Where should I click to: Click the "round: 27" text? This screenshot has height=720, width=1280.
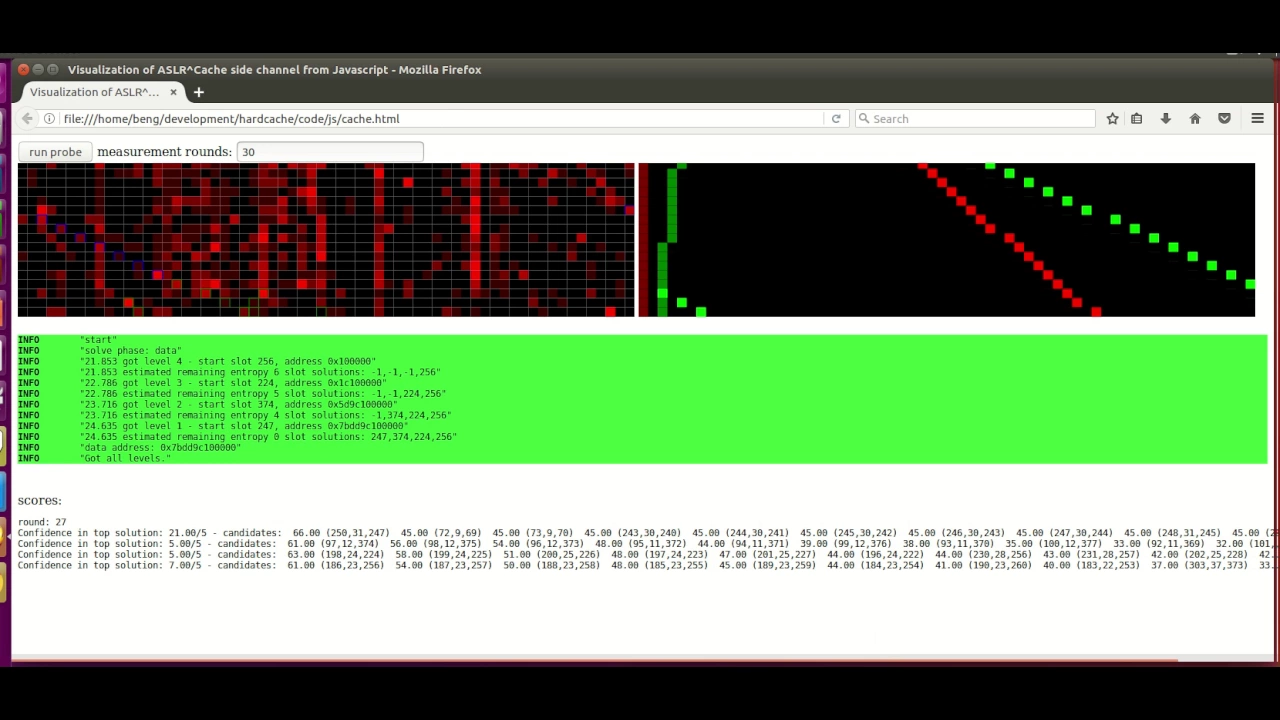42,522
